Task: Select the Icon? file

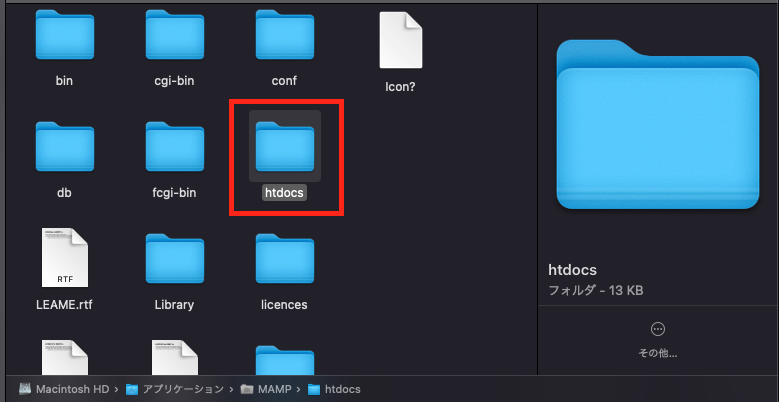Action: pyautogui.click(x=400, y=40)
